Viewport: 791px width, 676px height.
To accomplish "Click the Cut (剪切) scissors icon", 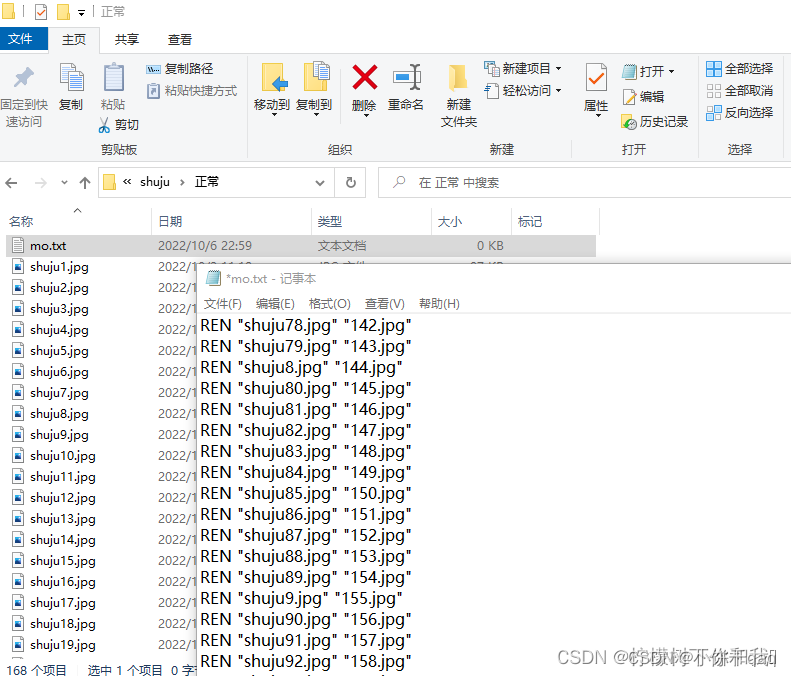I will tap(104, 125).
